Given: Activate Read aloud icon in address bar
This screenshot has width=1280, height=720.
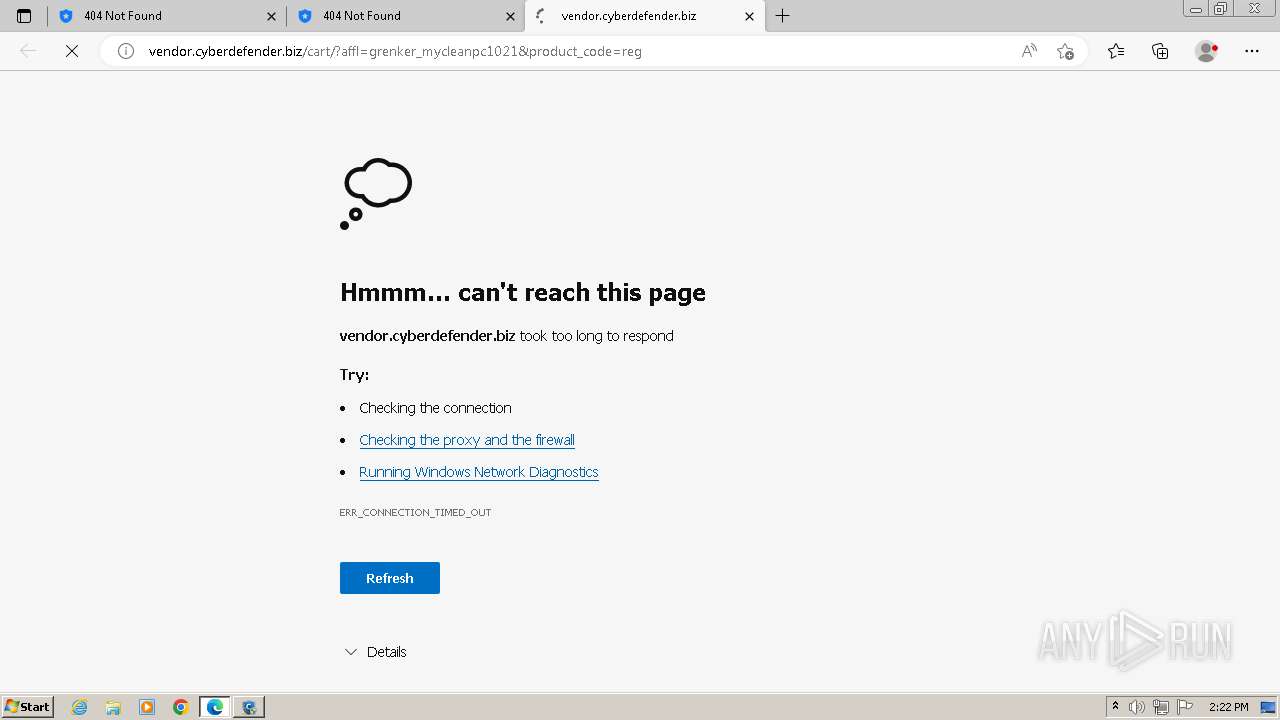Looking at the screenshot, I should pos(1029,51).
